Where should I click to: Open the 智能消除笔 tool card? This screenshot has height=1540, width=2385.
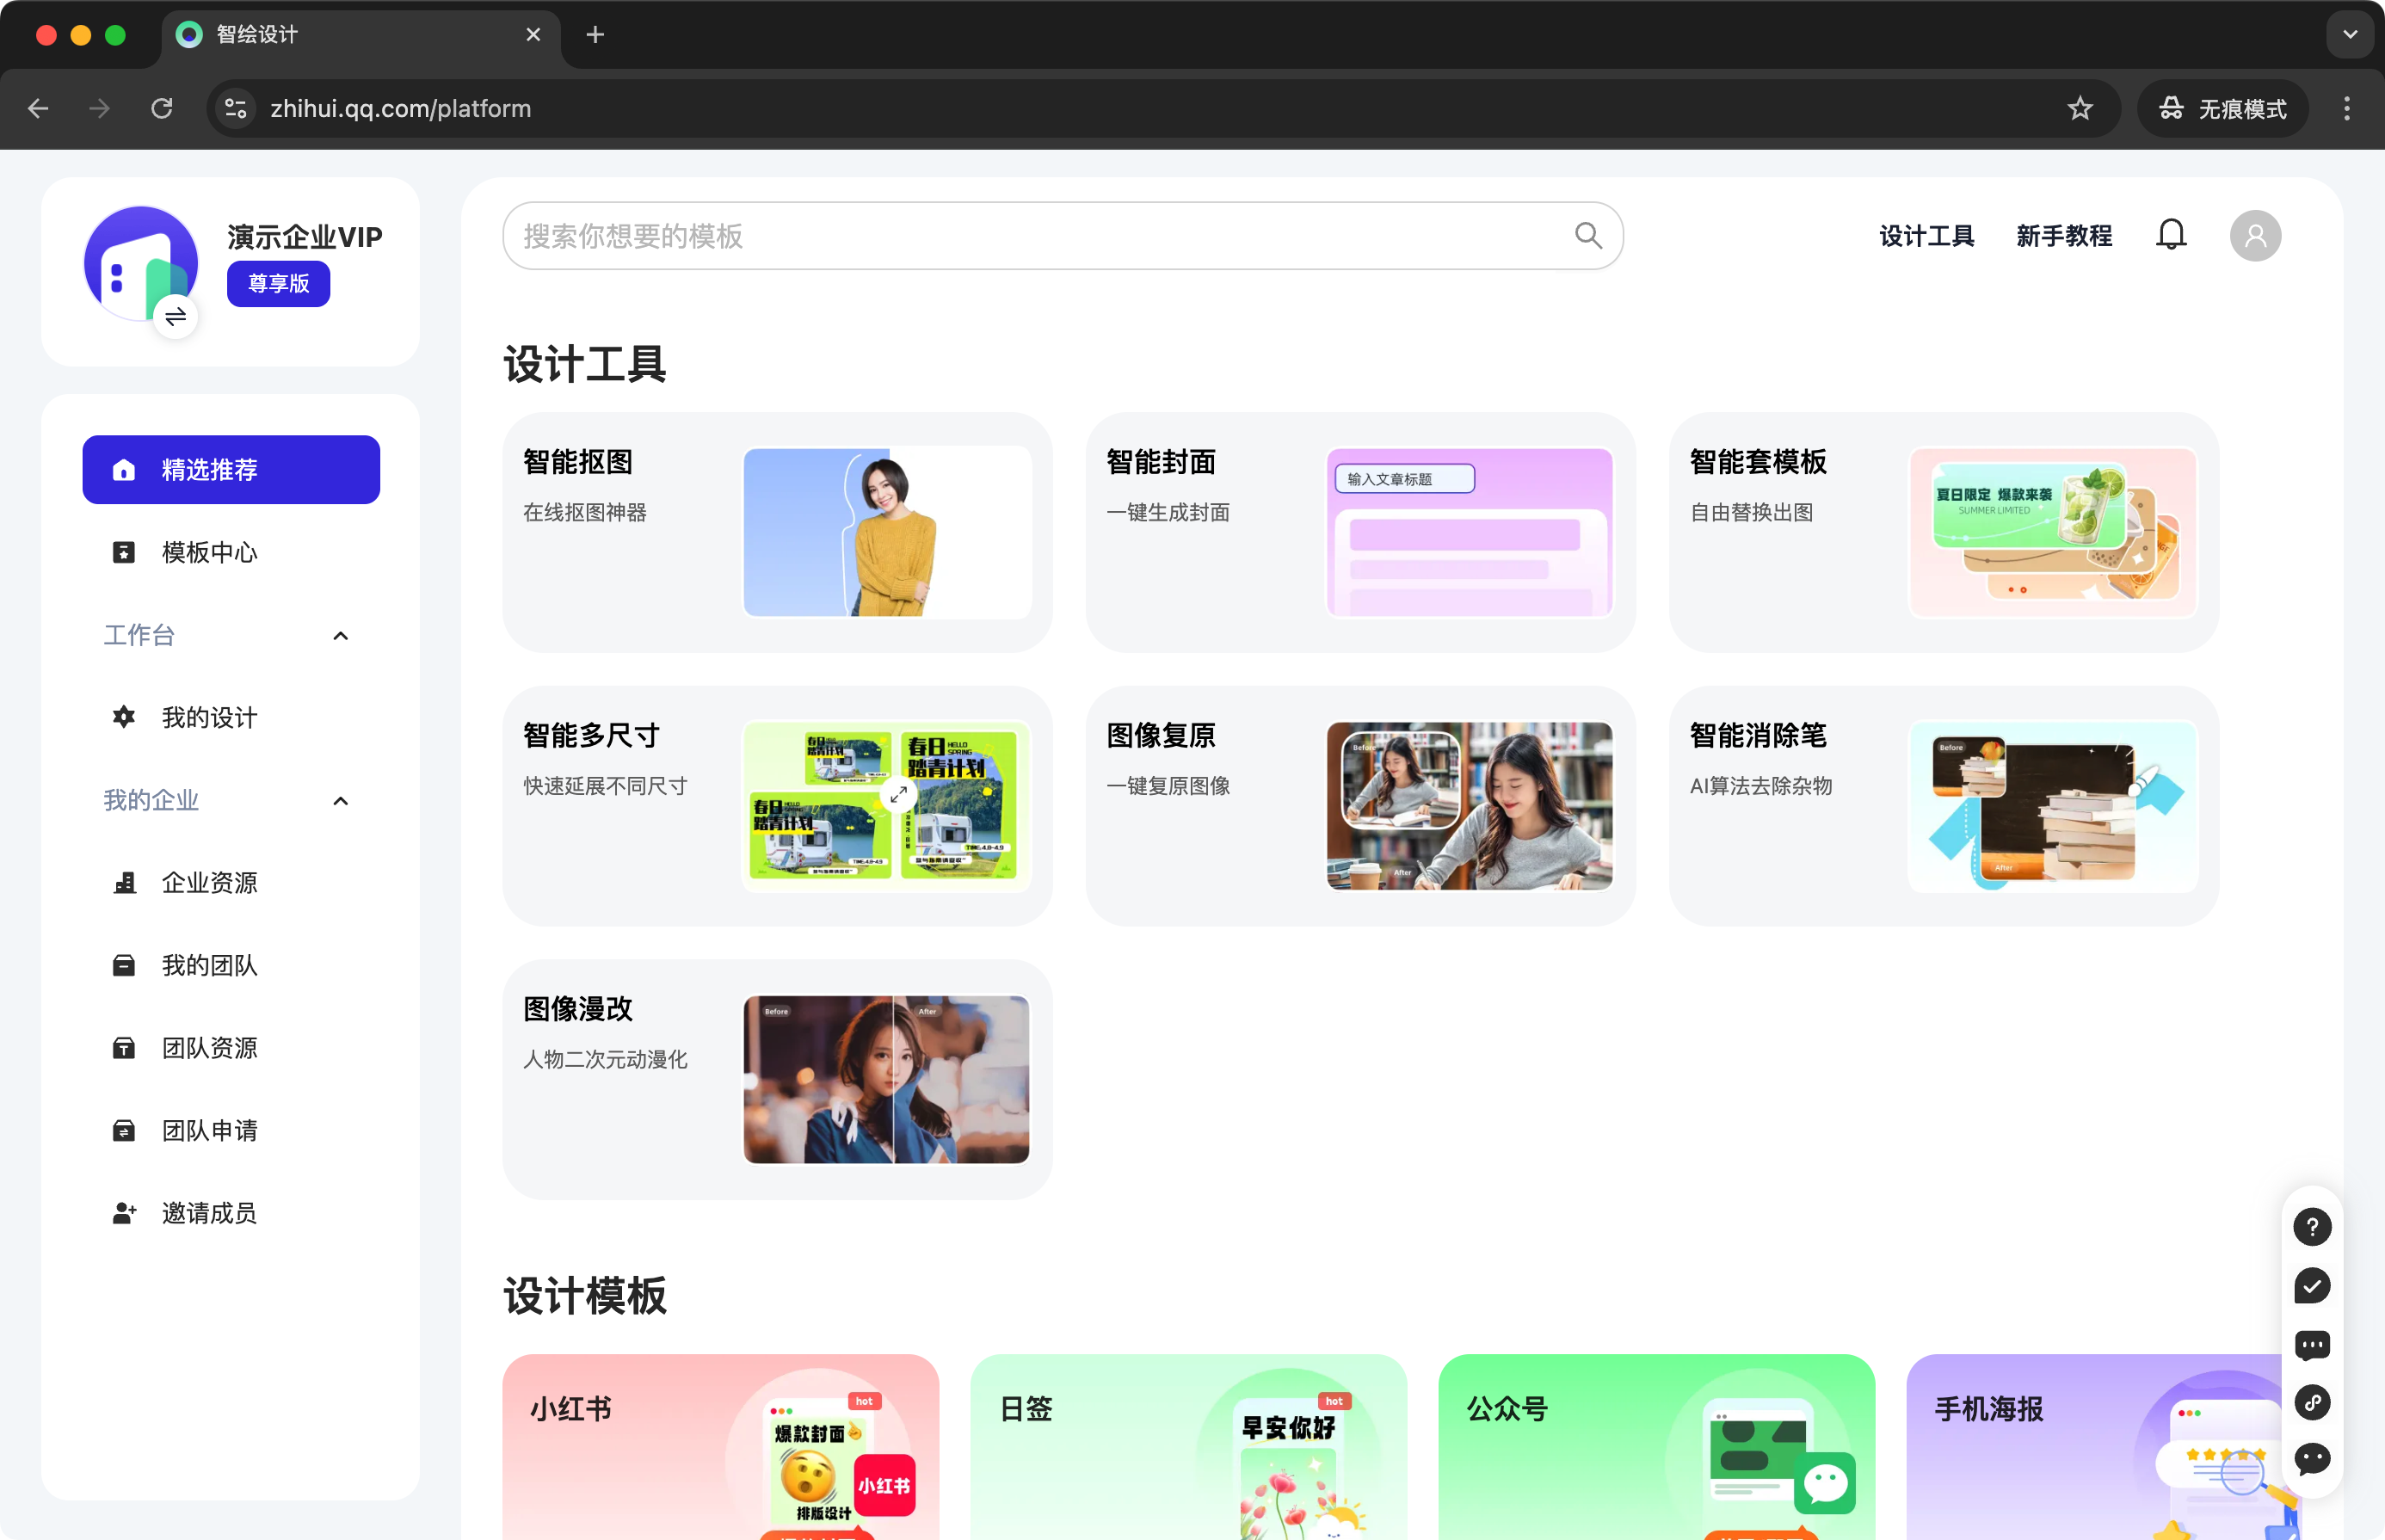(1943, 806)
